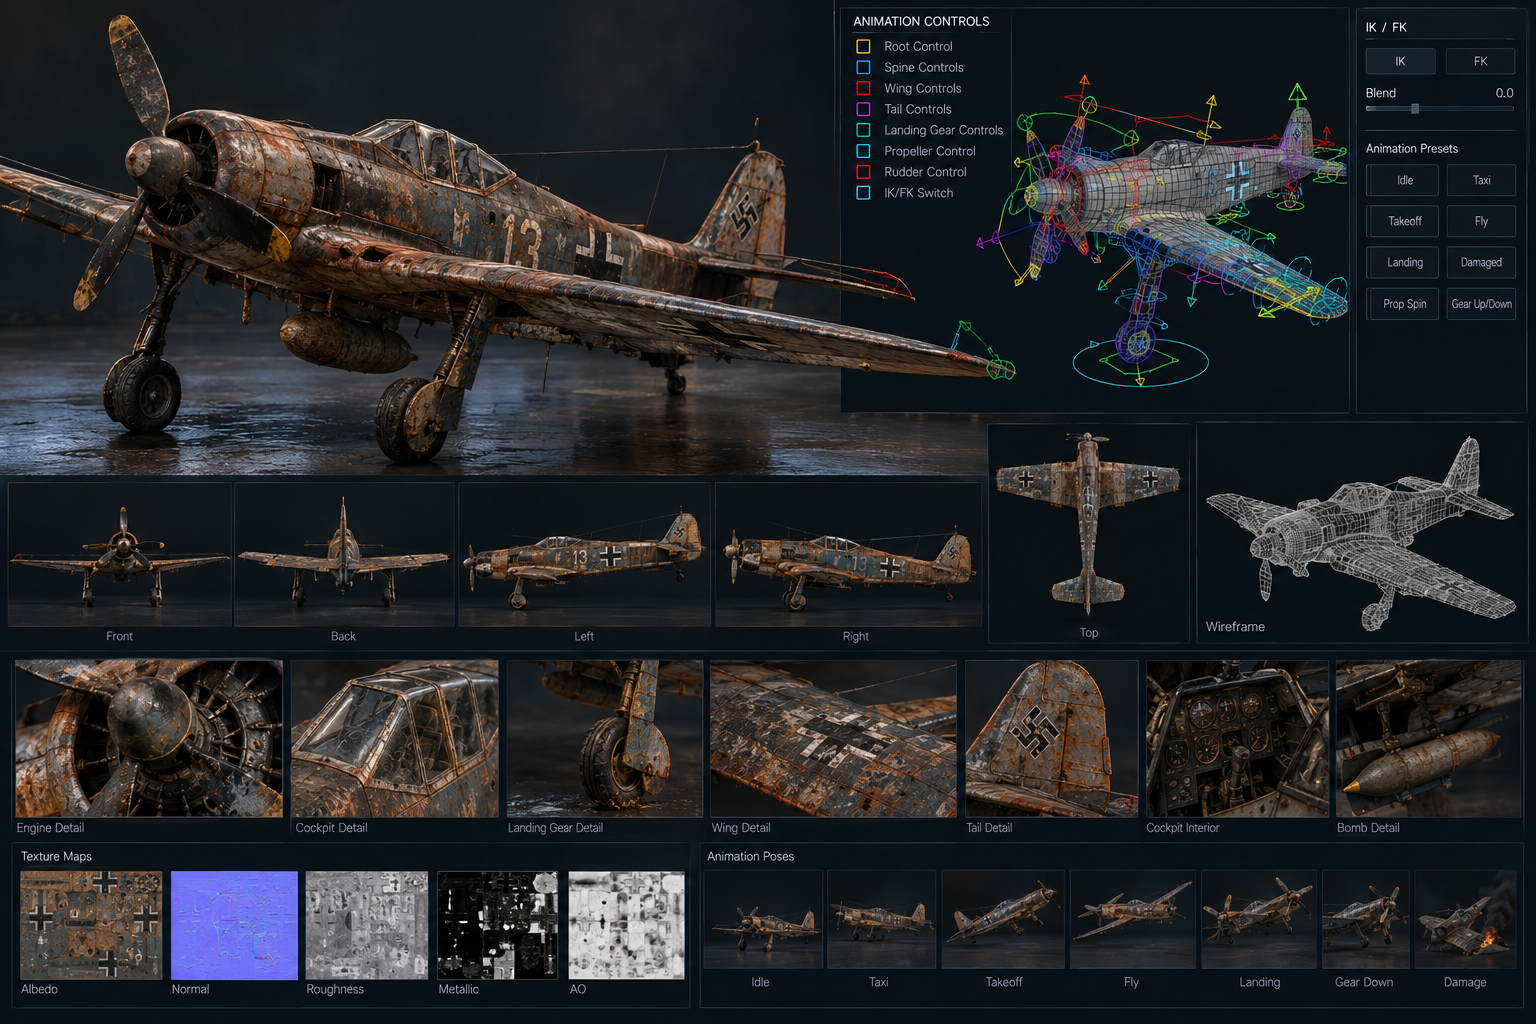Open the Roughness texture map
Viewport: 1536px width, 1024px height.
click(367, 925)
